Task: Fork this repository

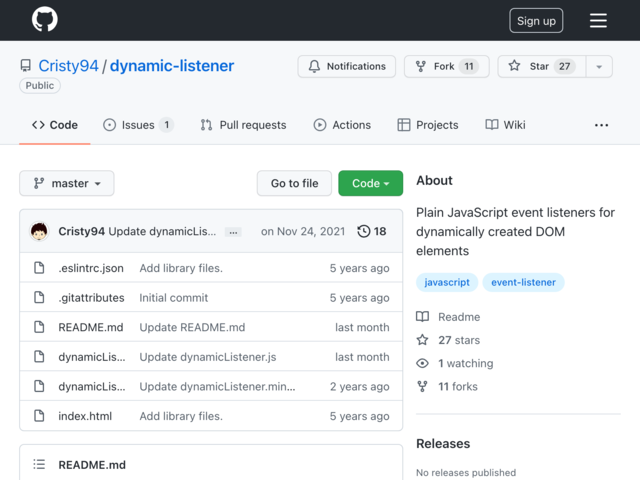Action: pyautogui.click(x=447, y=66)
